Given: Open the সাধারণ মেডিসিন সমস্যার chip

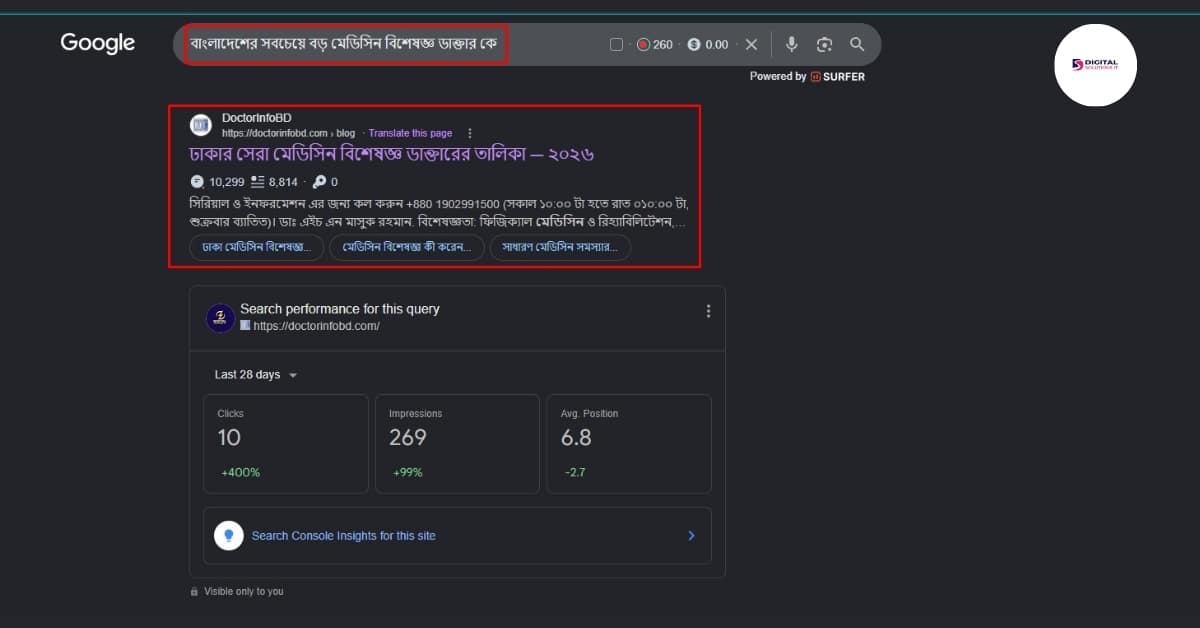Looking at the screenshot, I should [x=560, y=247].
